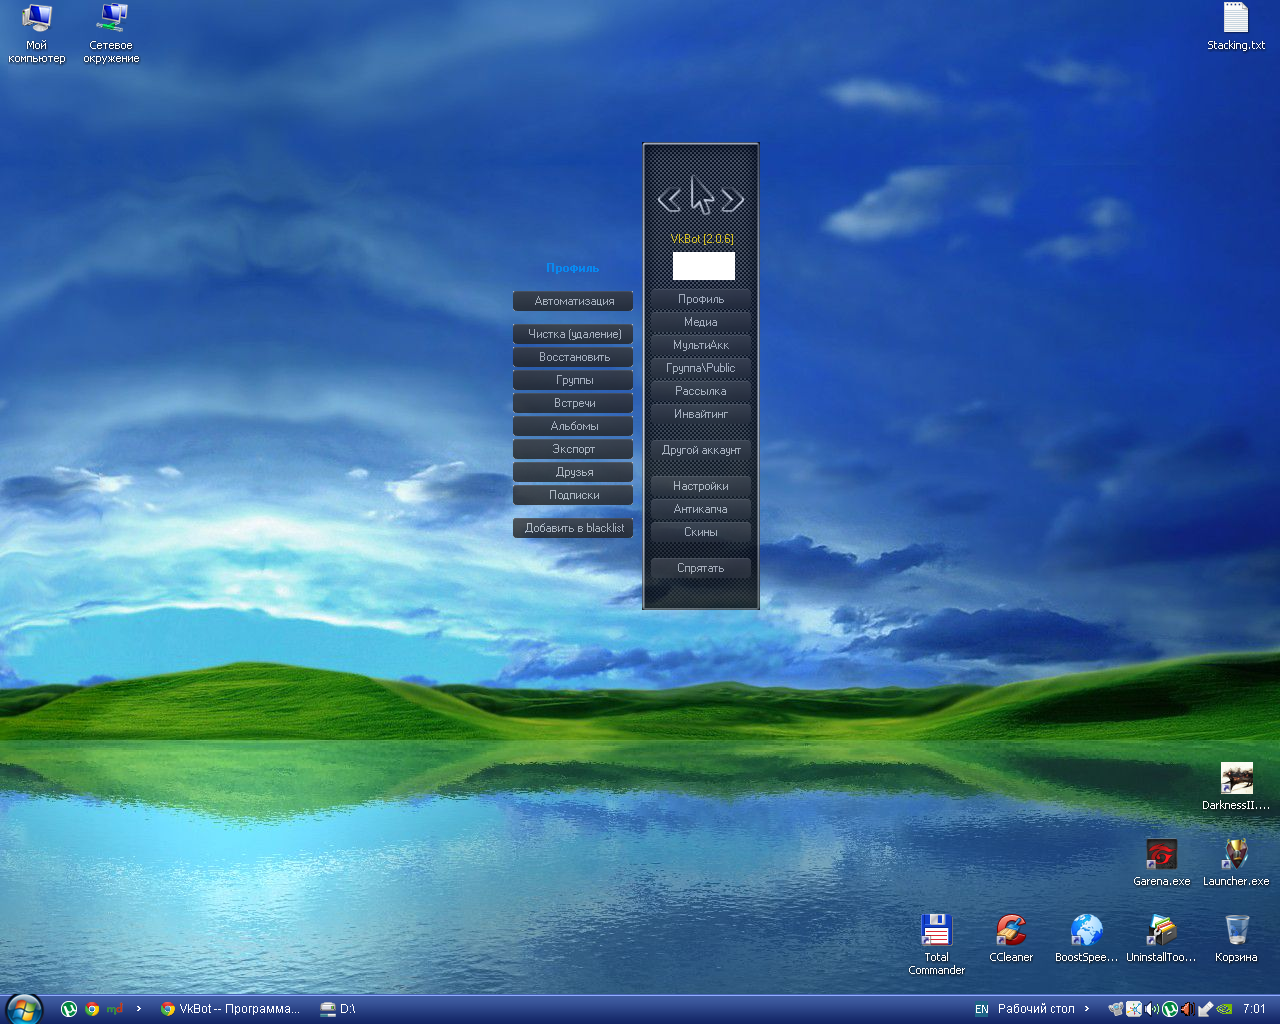Click the Спрятать button to hide VkBot
Image resolution: width=1280 pixels, height=1024 pixels.
(x=700, y=568)
